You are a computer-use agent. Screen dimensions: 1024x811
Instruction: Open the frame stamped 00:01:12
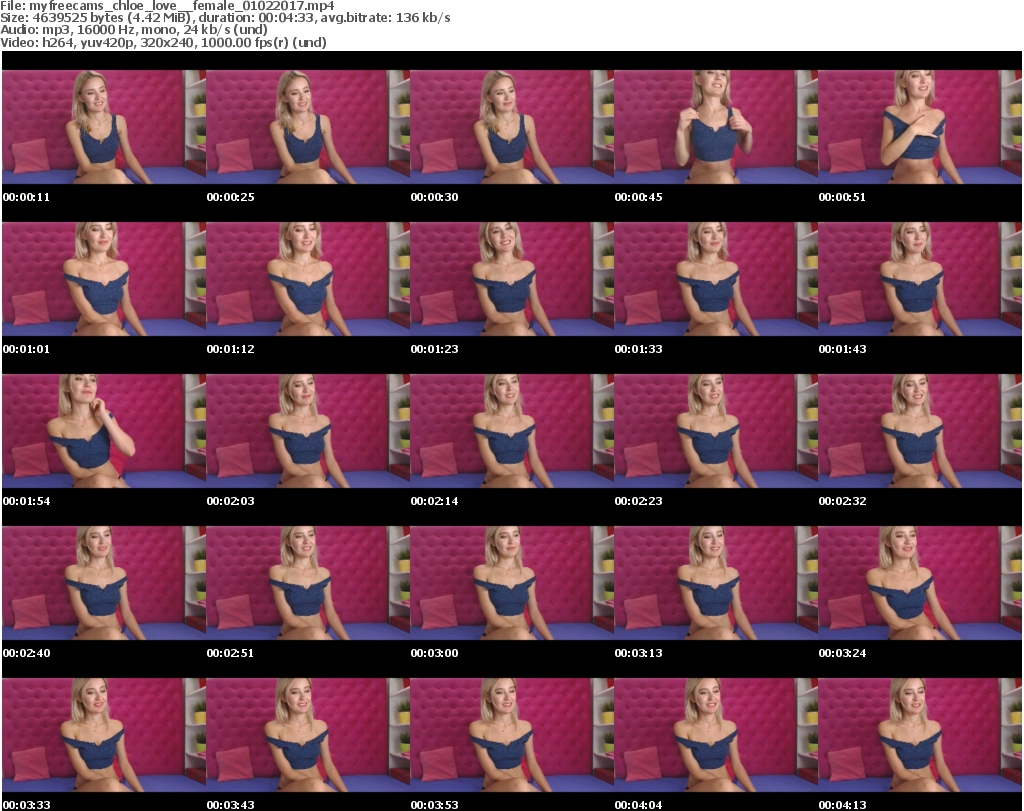pyautogui.click(x=308, y=279)
